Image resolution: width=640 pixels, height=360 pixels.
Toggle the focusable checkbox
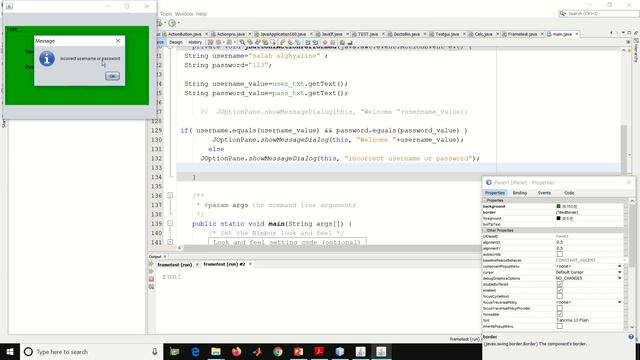tap(560, 314)
